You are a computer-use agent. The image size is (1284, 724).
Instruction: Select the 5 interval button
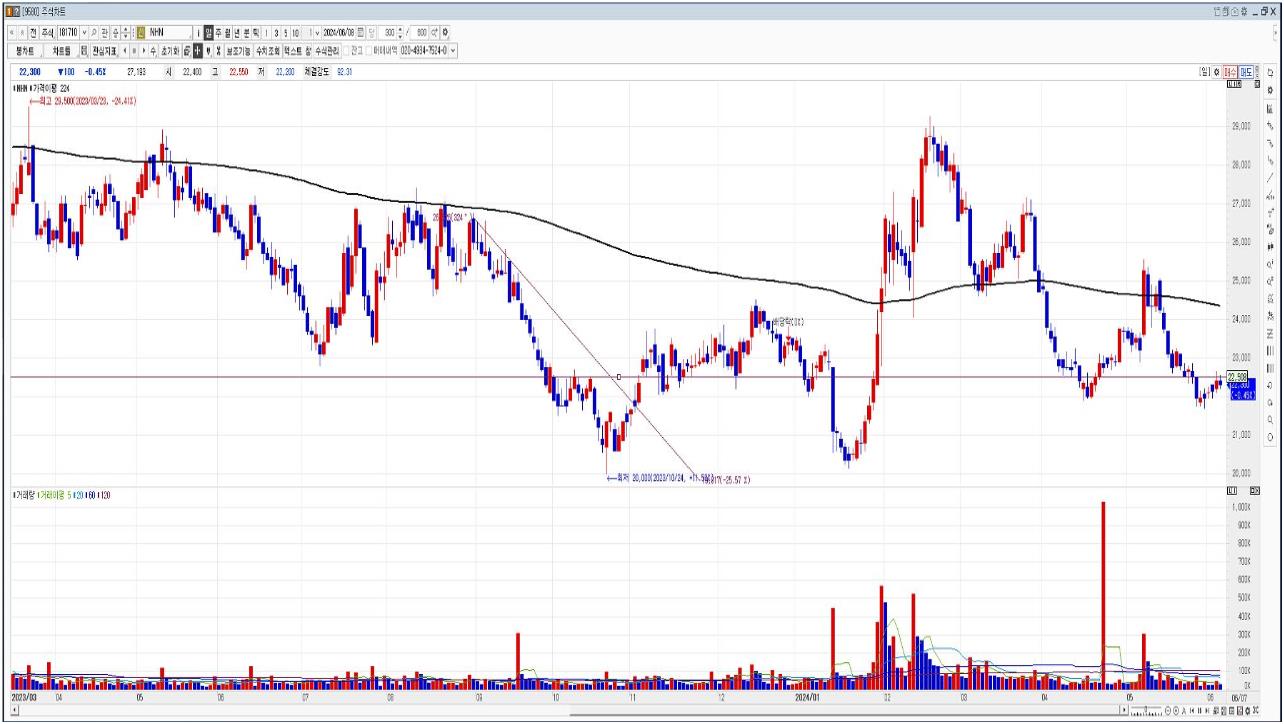click(x=285, y=33)
